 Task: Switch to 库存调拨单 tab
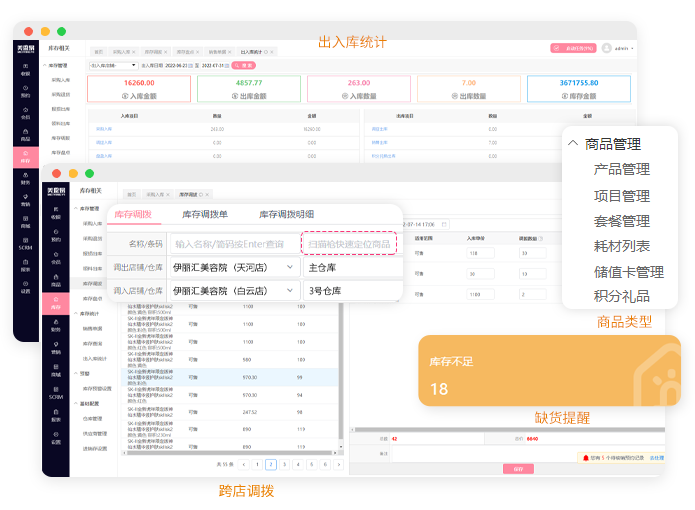pyautogui.click(x=205, y=214)
